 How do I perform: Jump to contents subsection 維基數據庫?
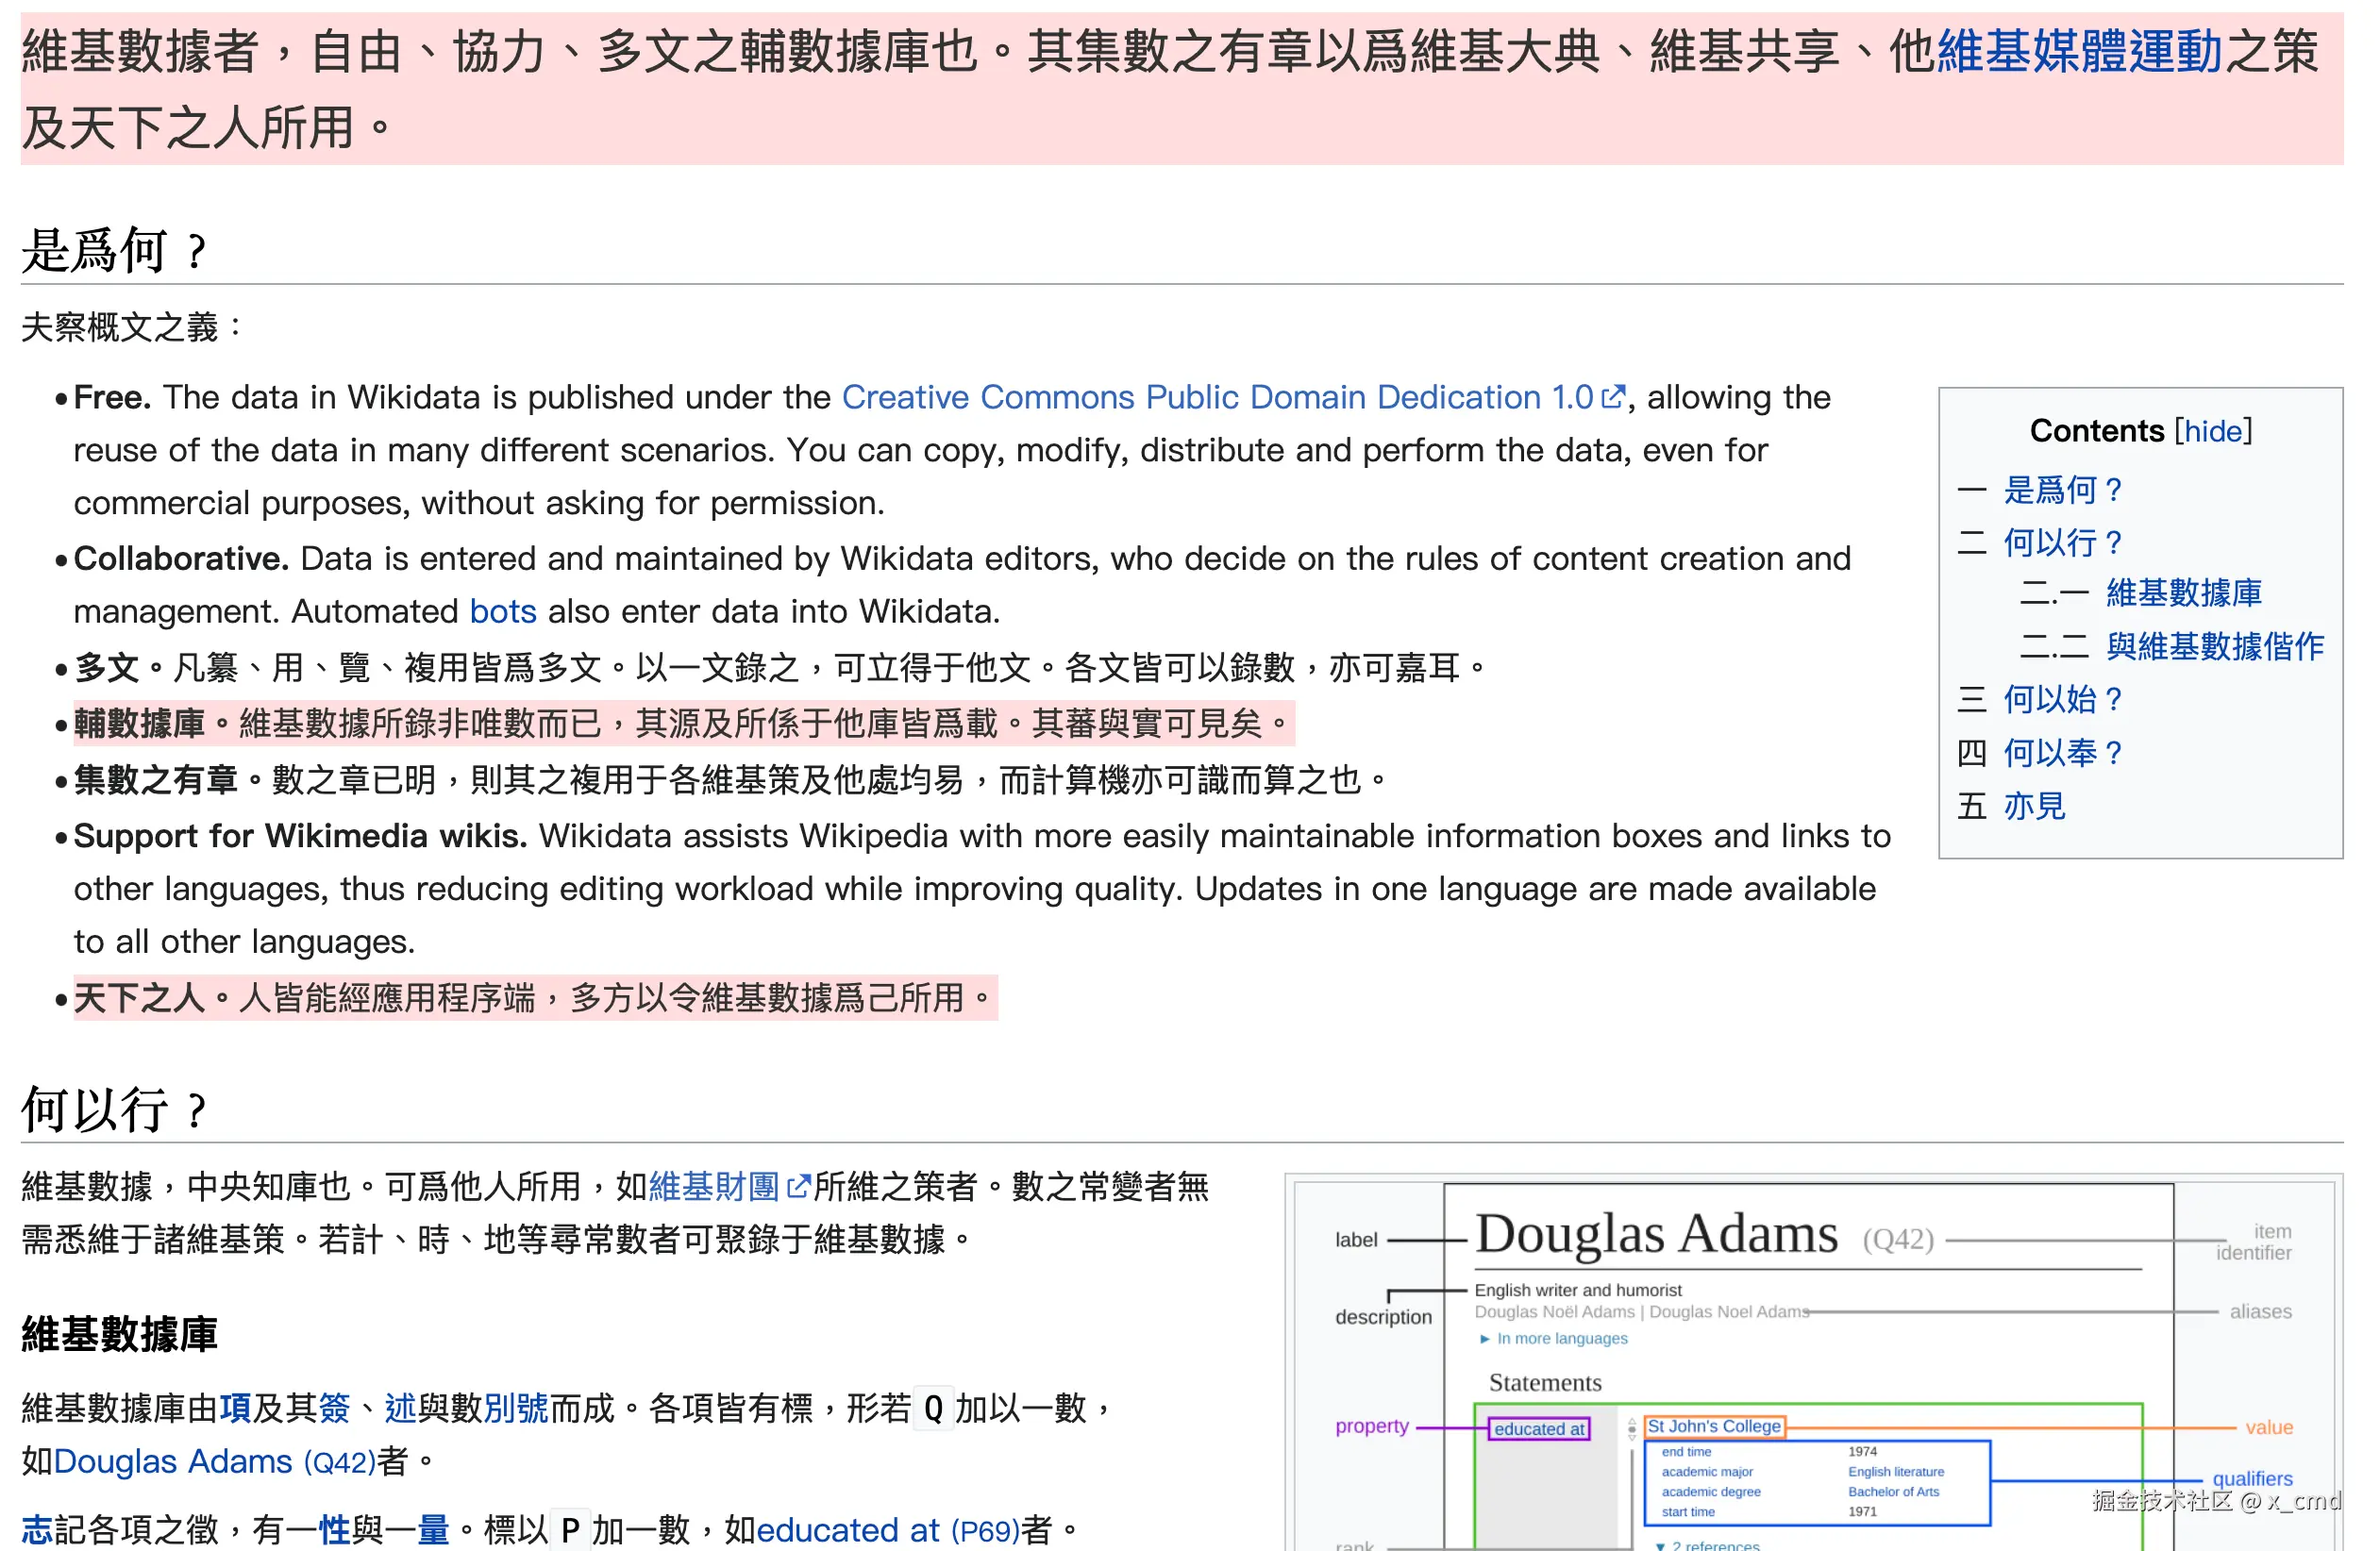click(2184, 593)
